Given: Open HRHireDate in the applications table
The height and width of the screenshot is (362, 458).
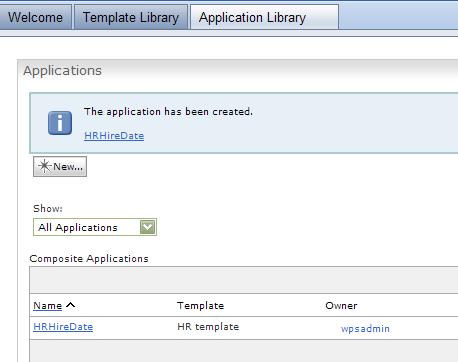Looking at the screenshot, I should (63, 327).
